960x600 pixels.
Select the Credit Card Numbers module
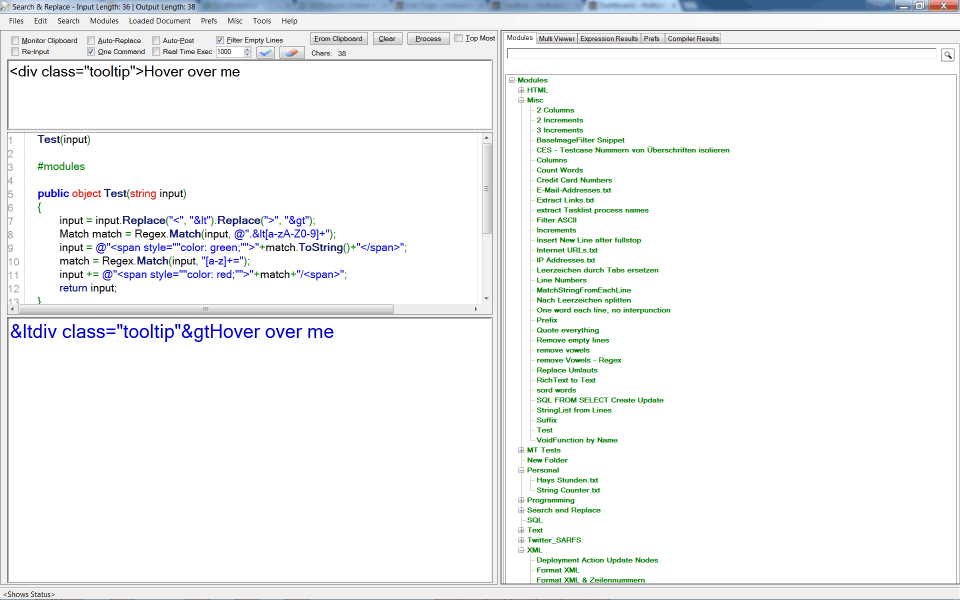click(x=574, y=180)
